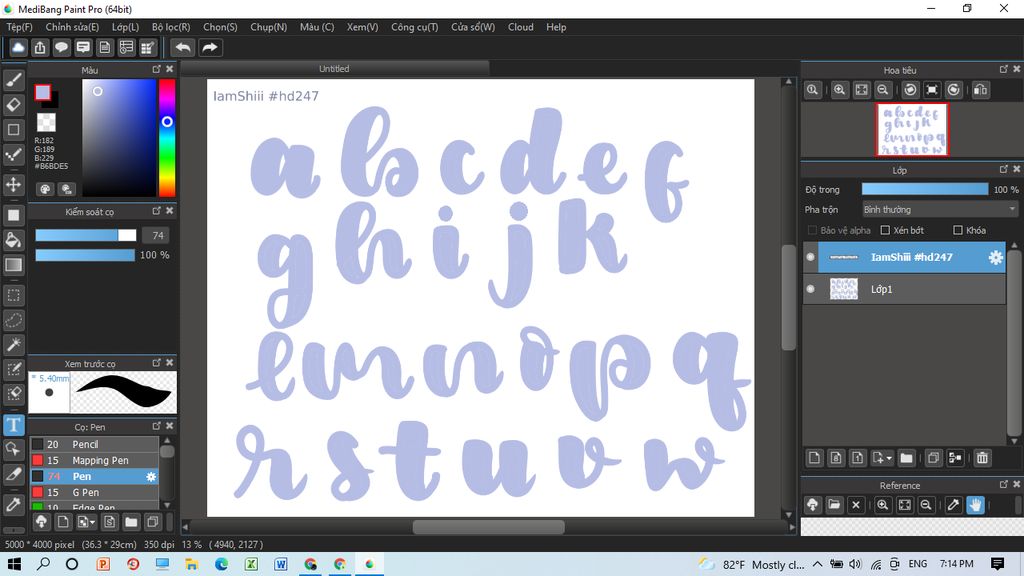Open layer settings gear for IamShiii layer
The image size is (1024, 576).
click(995, 257)
